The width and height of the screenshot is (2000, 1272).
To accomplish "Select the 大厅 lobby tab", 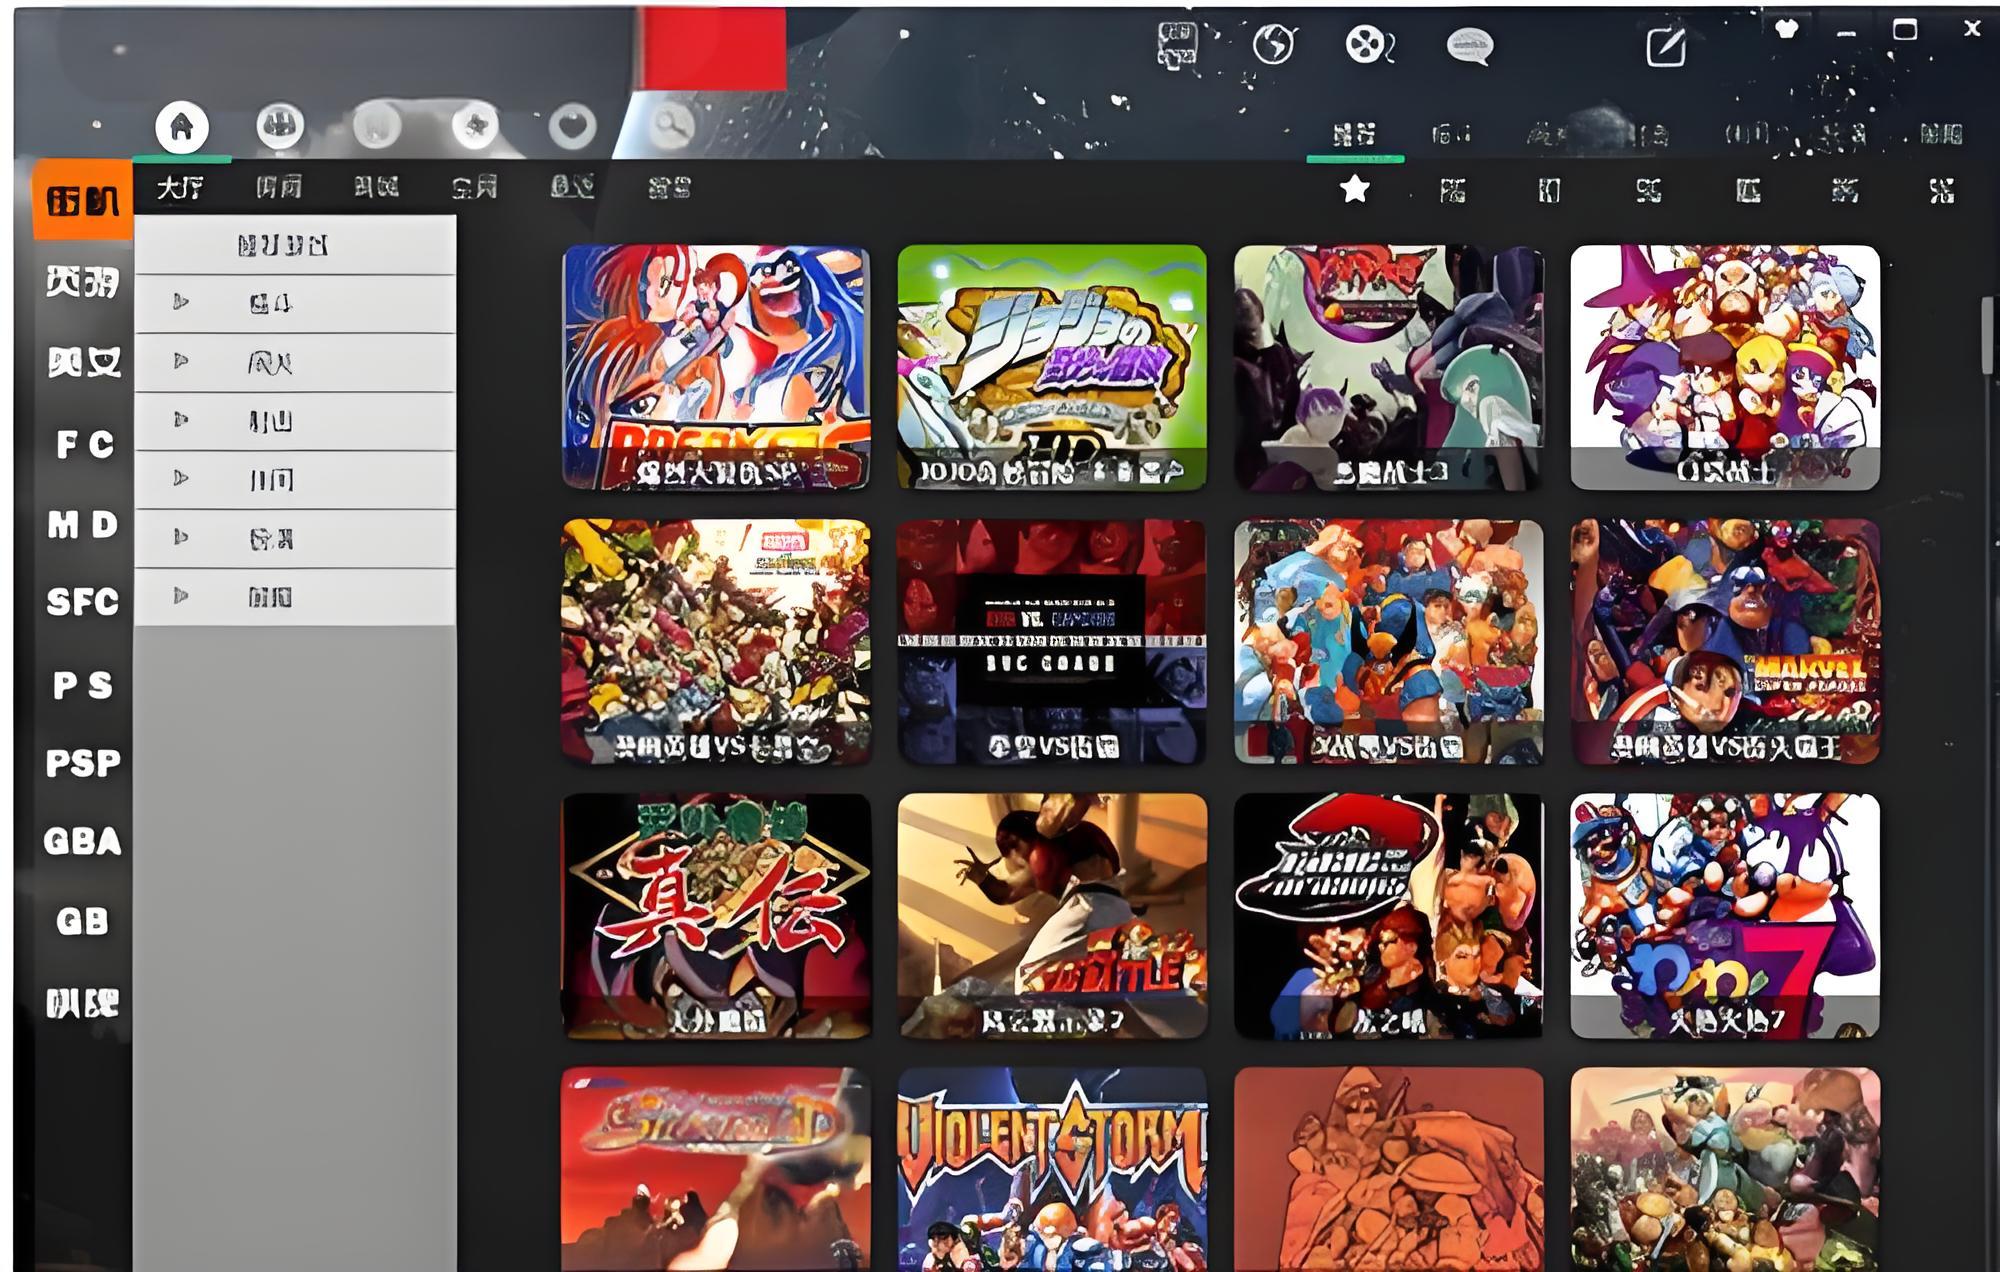I will pos(181,187).
